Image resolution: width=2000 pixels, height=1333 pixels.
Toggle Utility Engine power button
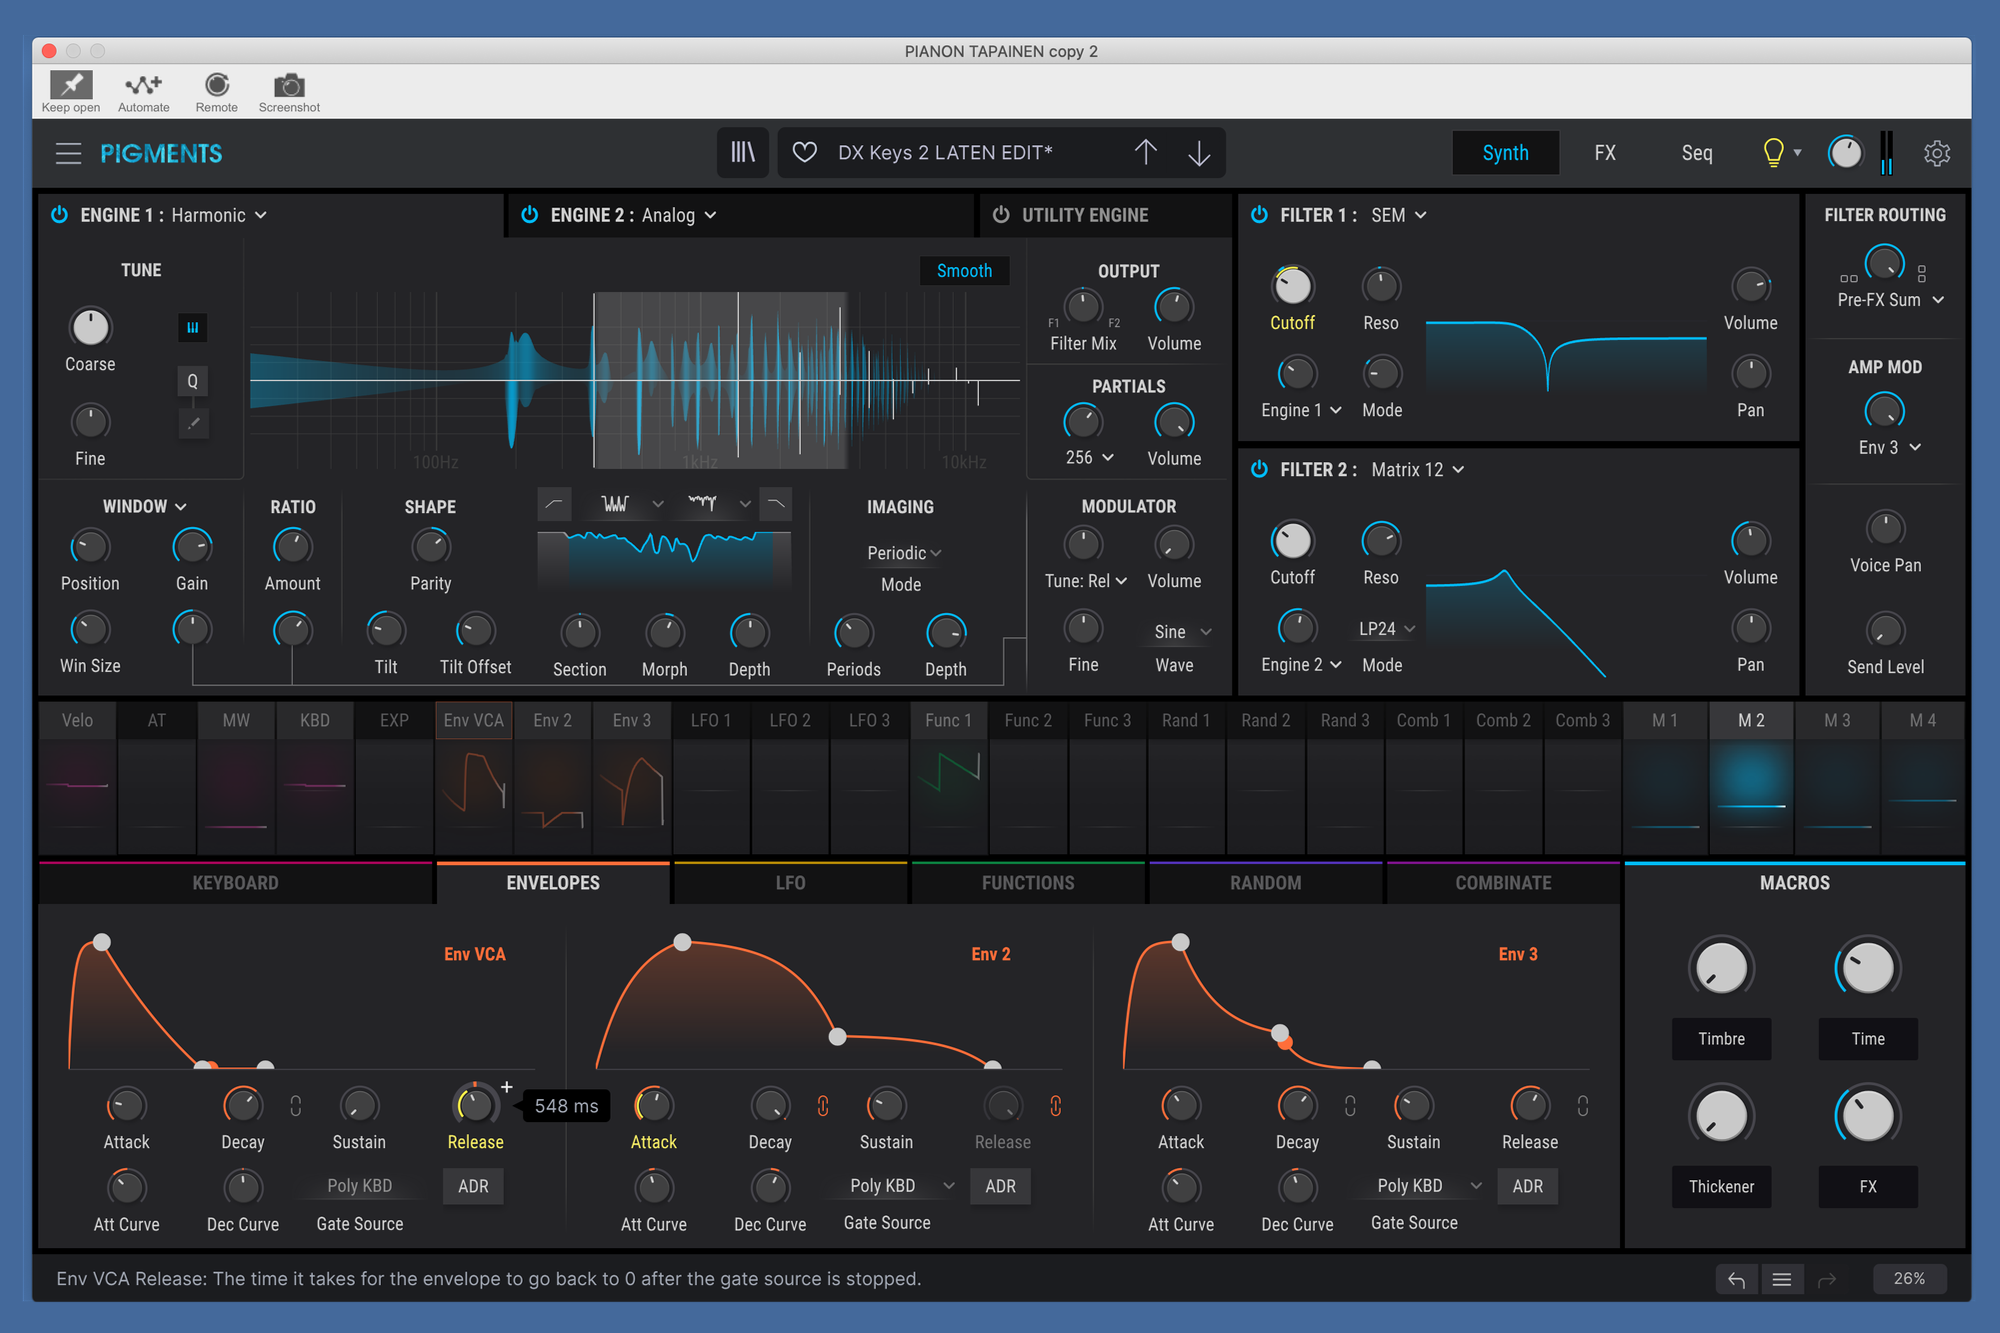pos(1000,215)
